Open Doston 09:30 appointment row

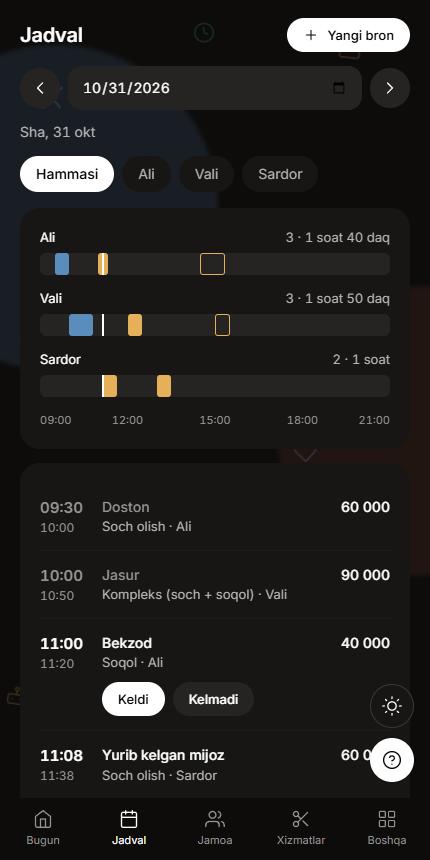[215, 517]
